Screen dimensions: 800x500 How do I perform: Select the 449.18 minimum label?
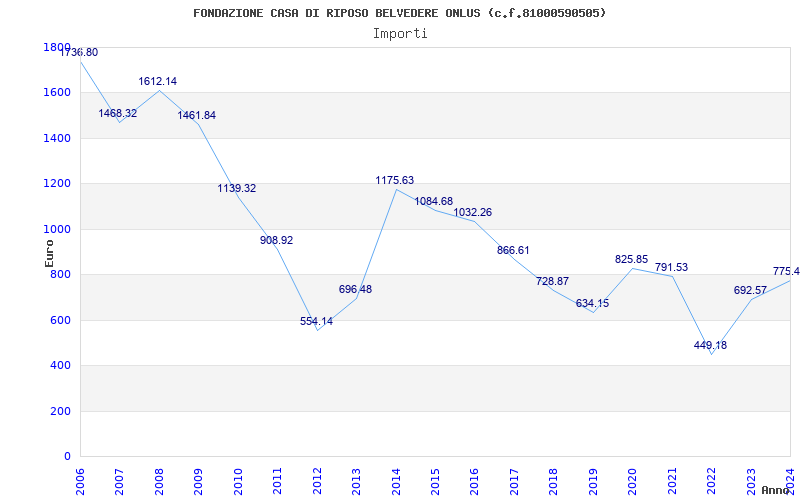coord(710,345)
